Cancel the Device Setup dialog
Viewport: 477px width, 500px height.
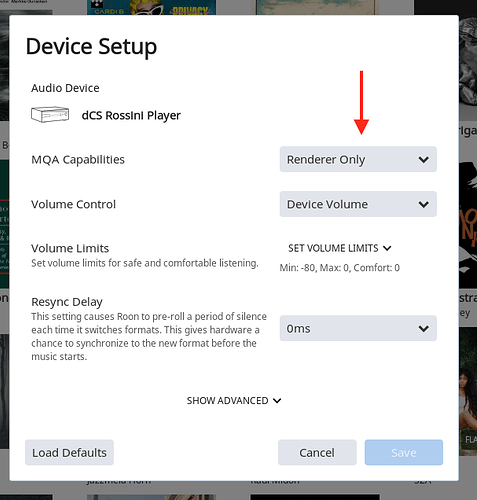317,453
